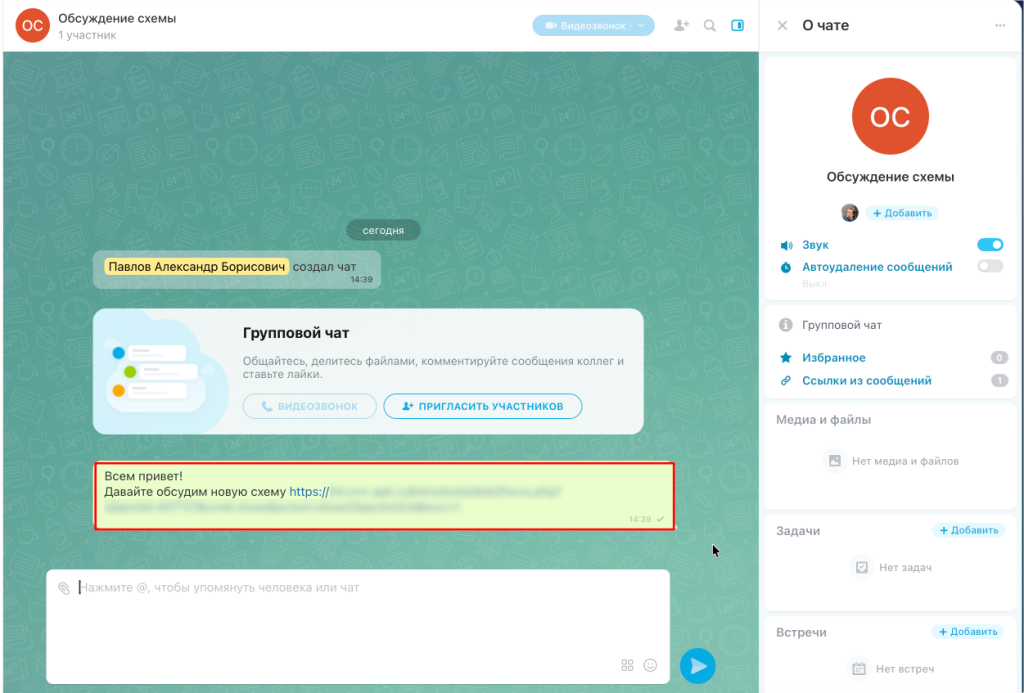Image resolution: width=1024 pixels, height=693 pixels.
Task: Enable the "Автоудаление сообщений" toggle
Action: pos(990,266)
